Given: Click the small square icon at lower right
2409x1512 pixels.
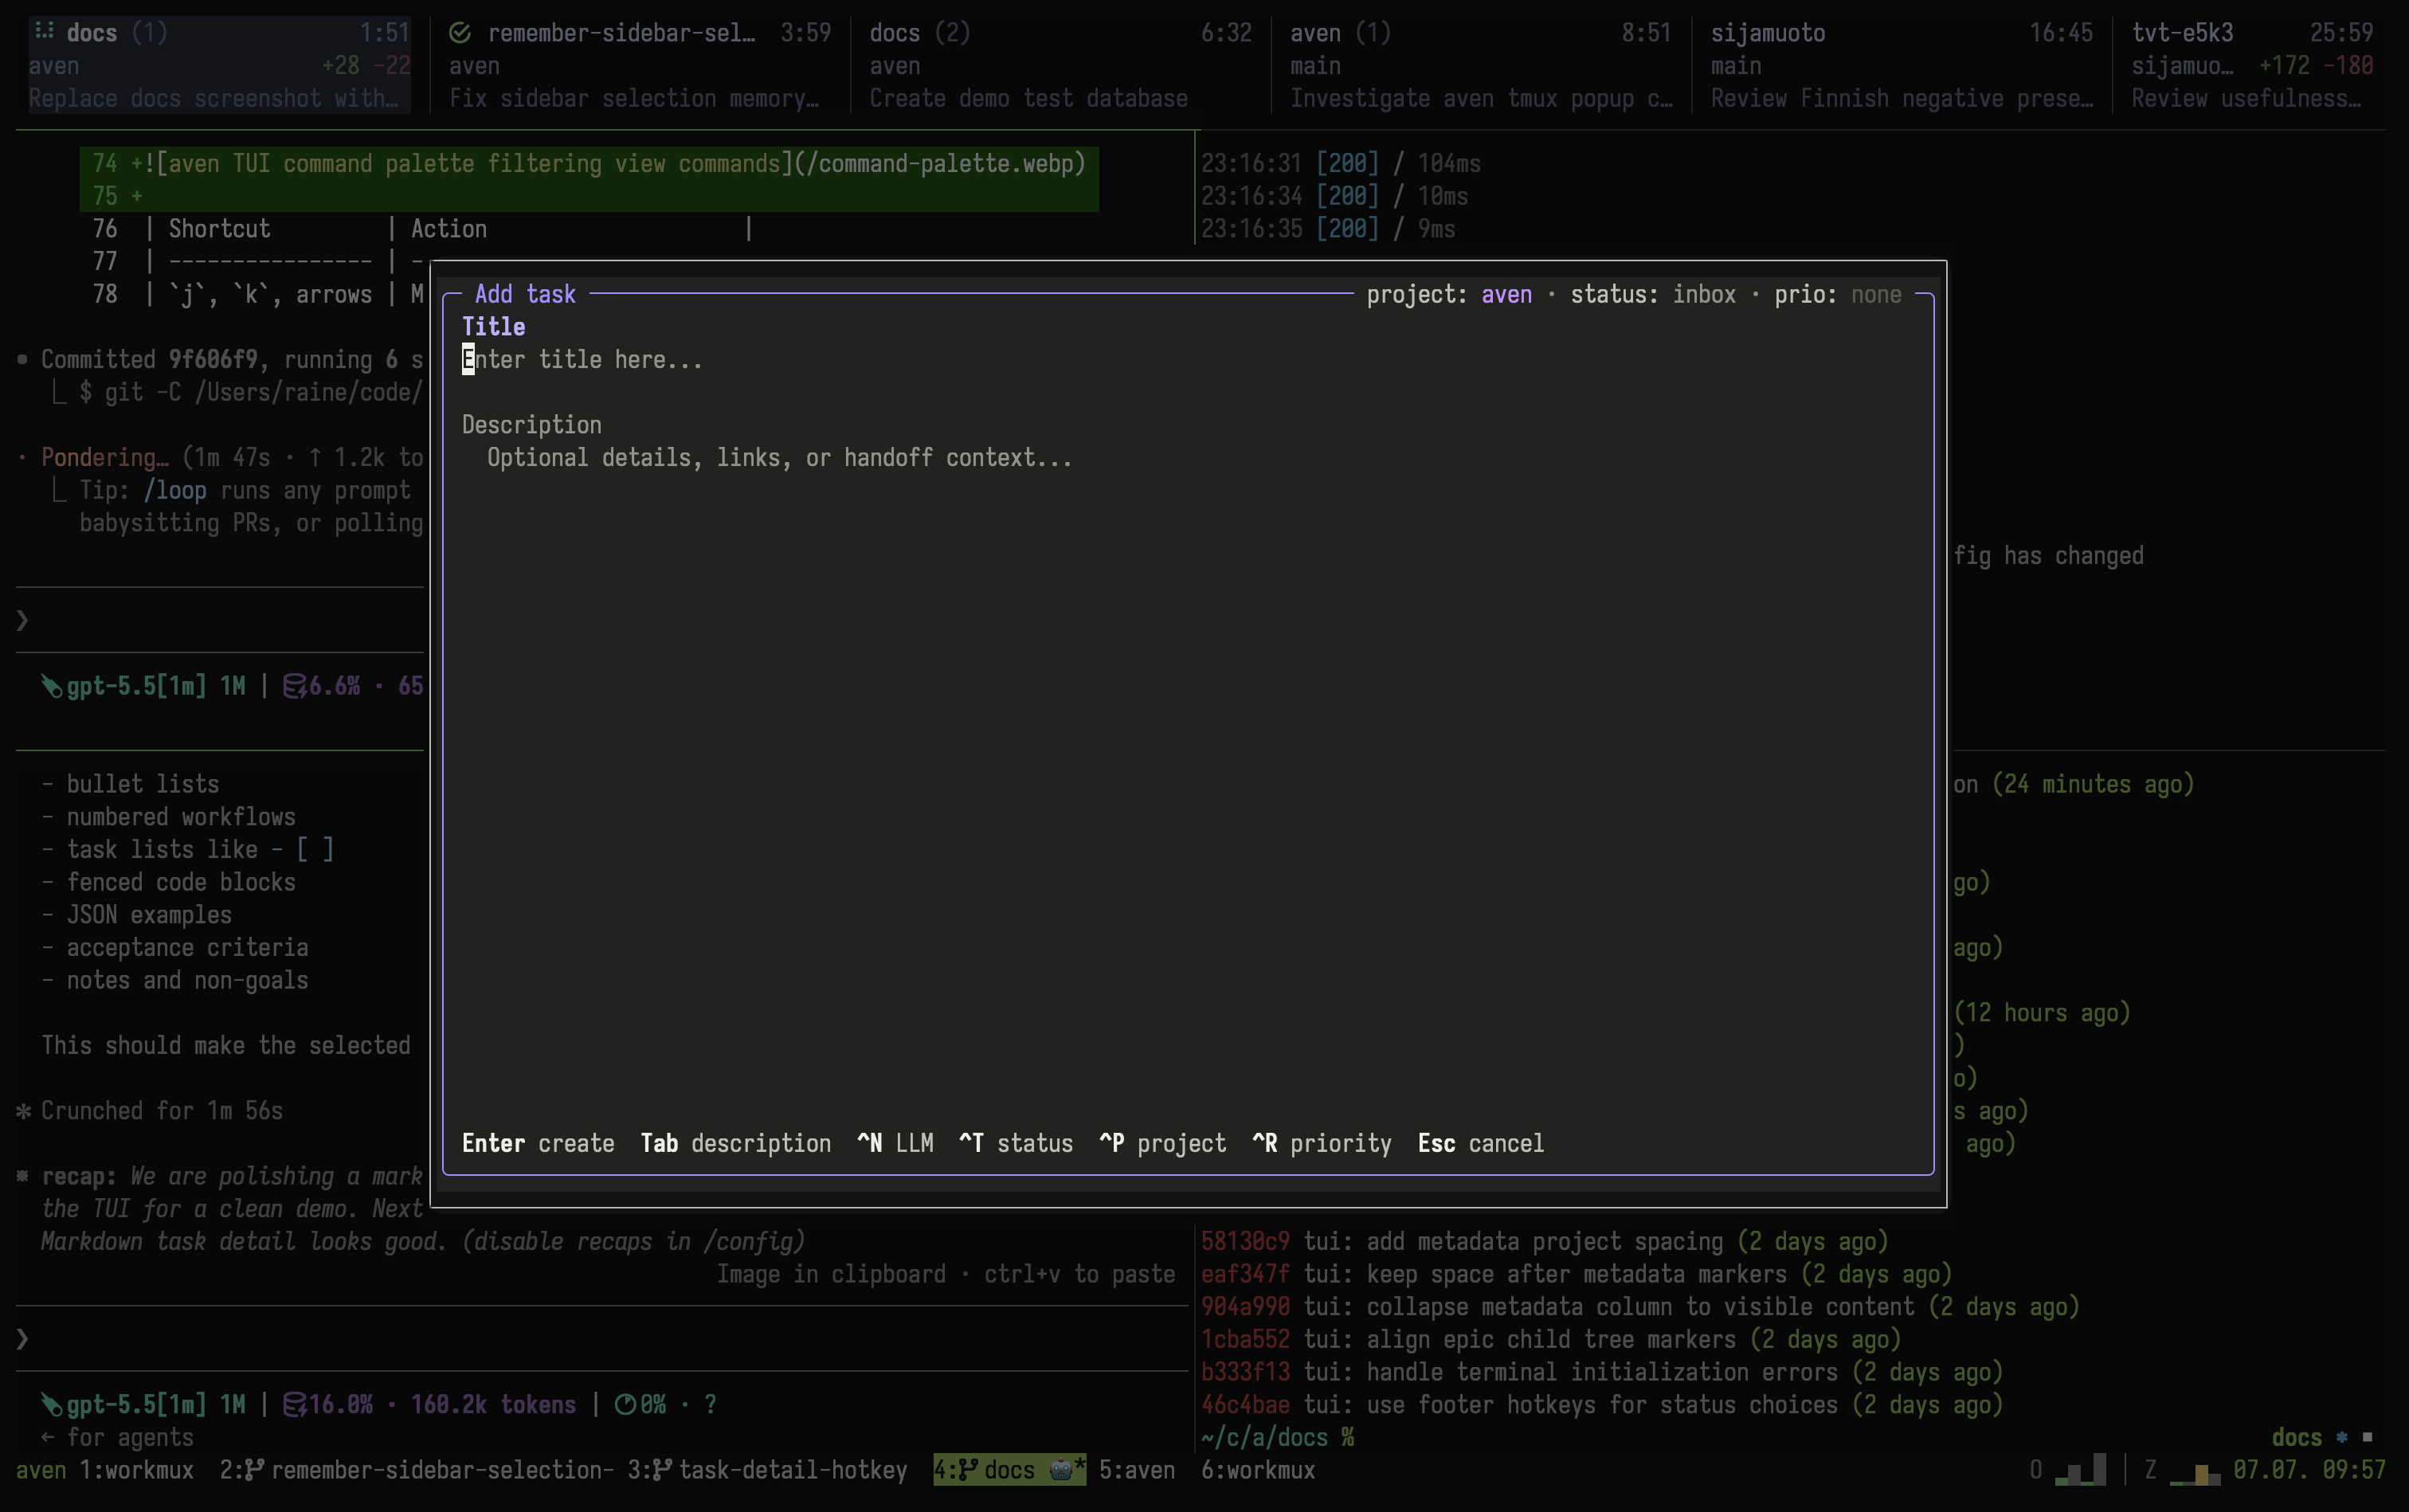Looking at the screenshot, I should 2367,1437.
